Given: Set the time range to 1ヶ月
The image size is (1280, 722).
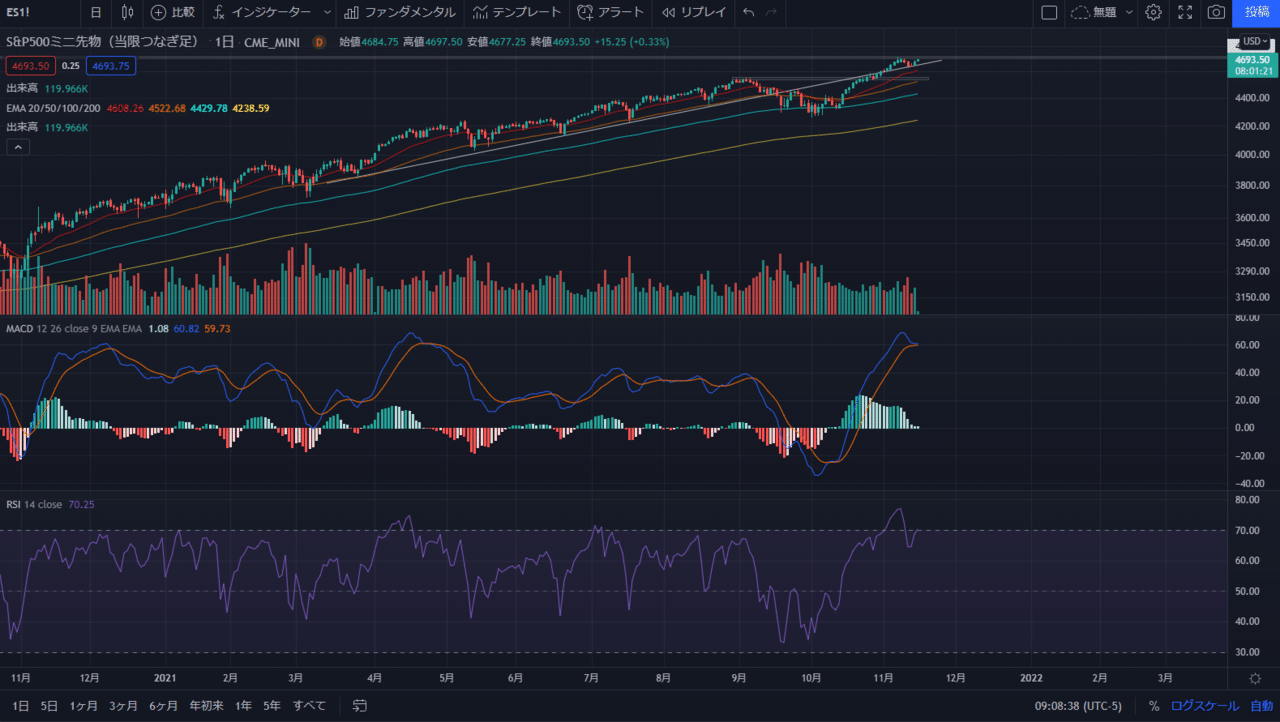Looking at the screenshot, I should (84, 705).
